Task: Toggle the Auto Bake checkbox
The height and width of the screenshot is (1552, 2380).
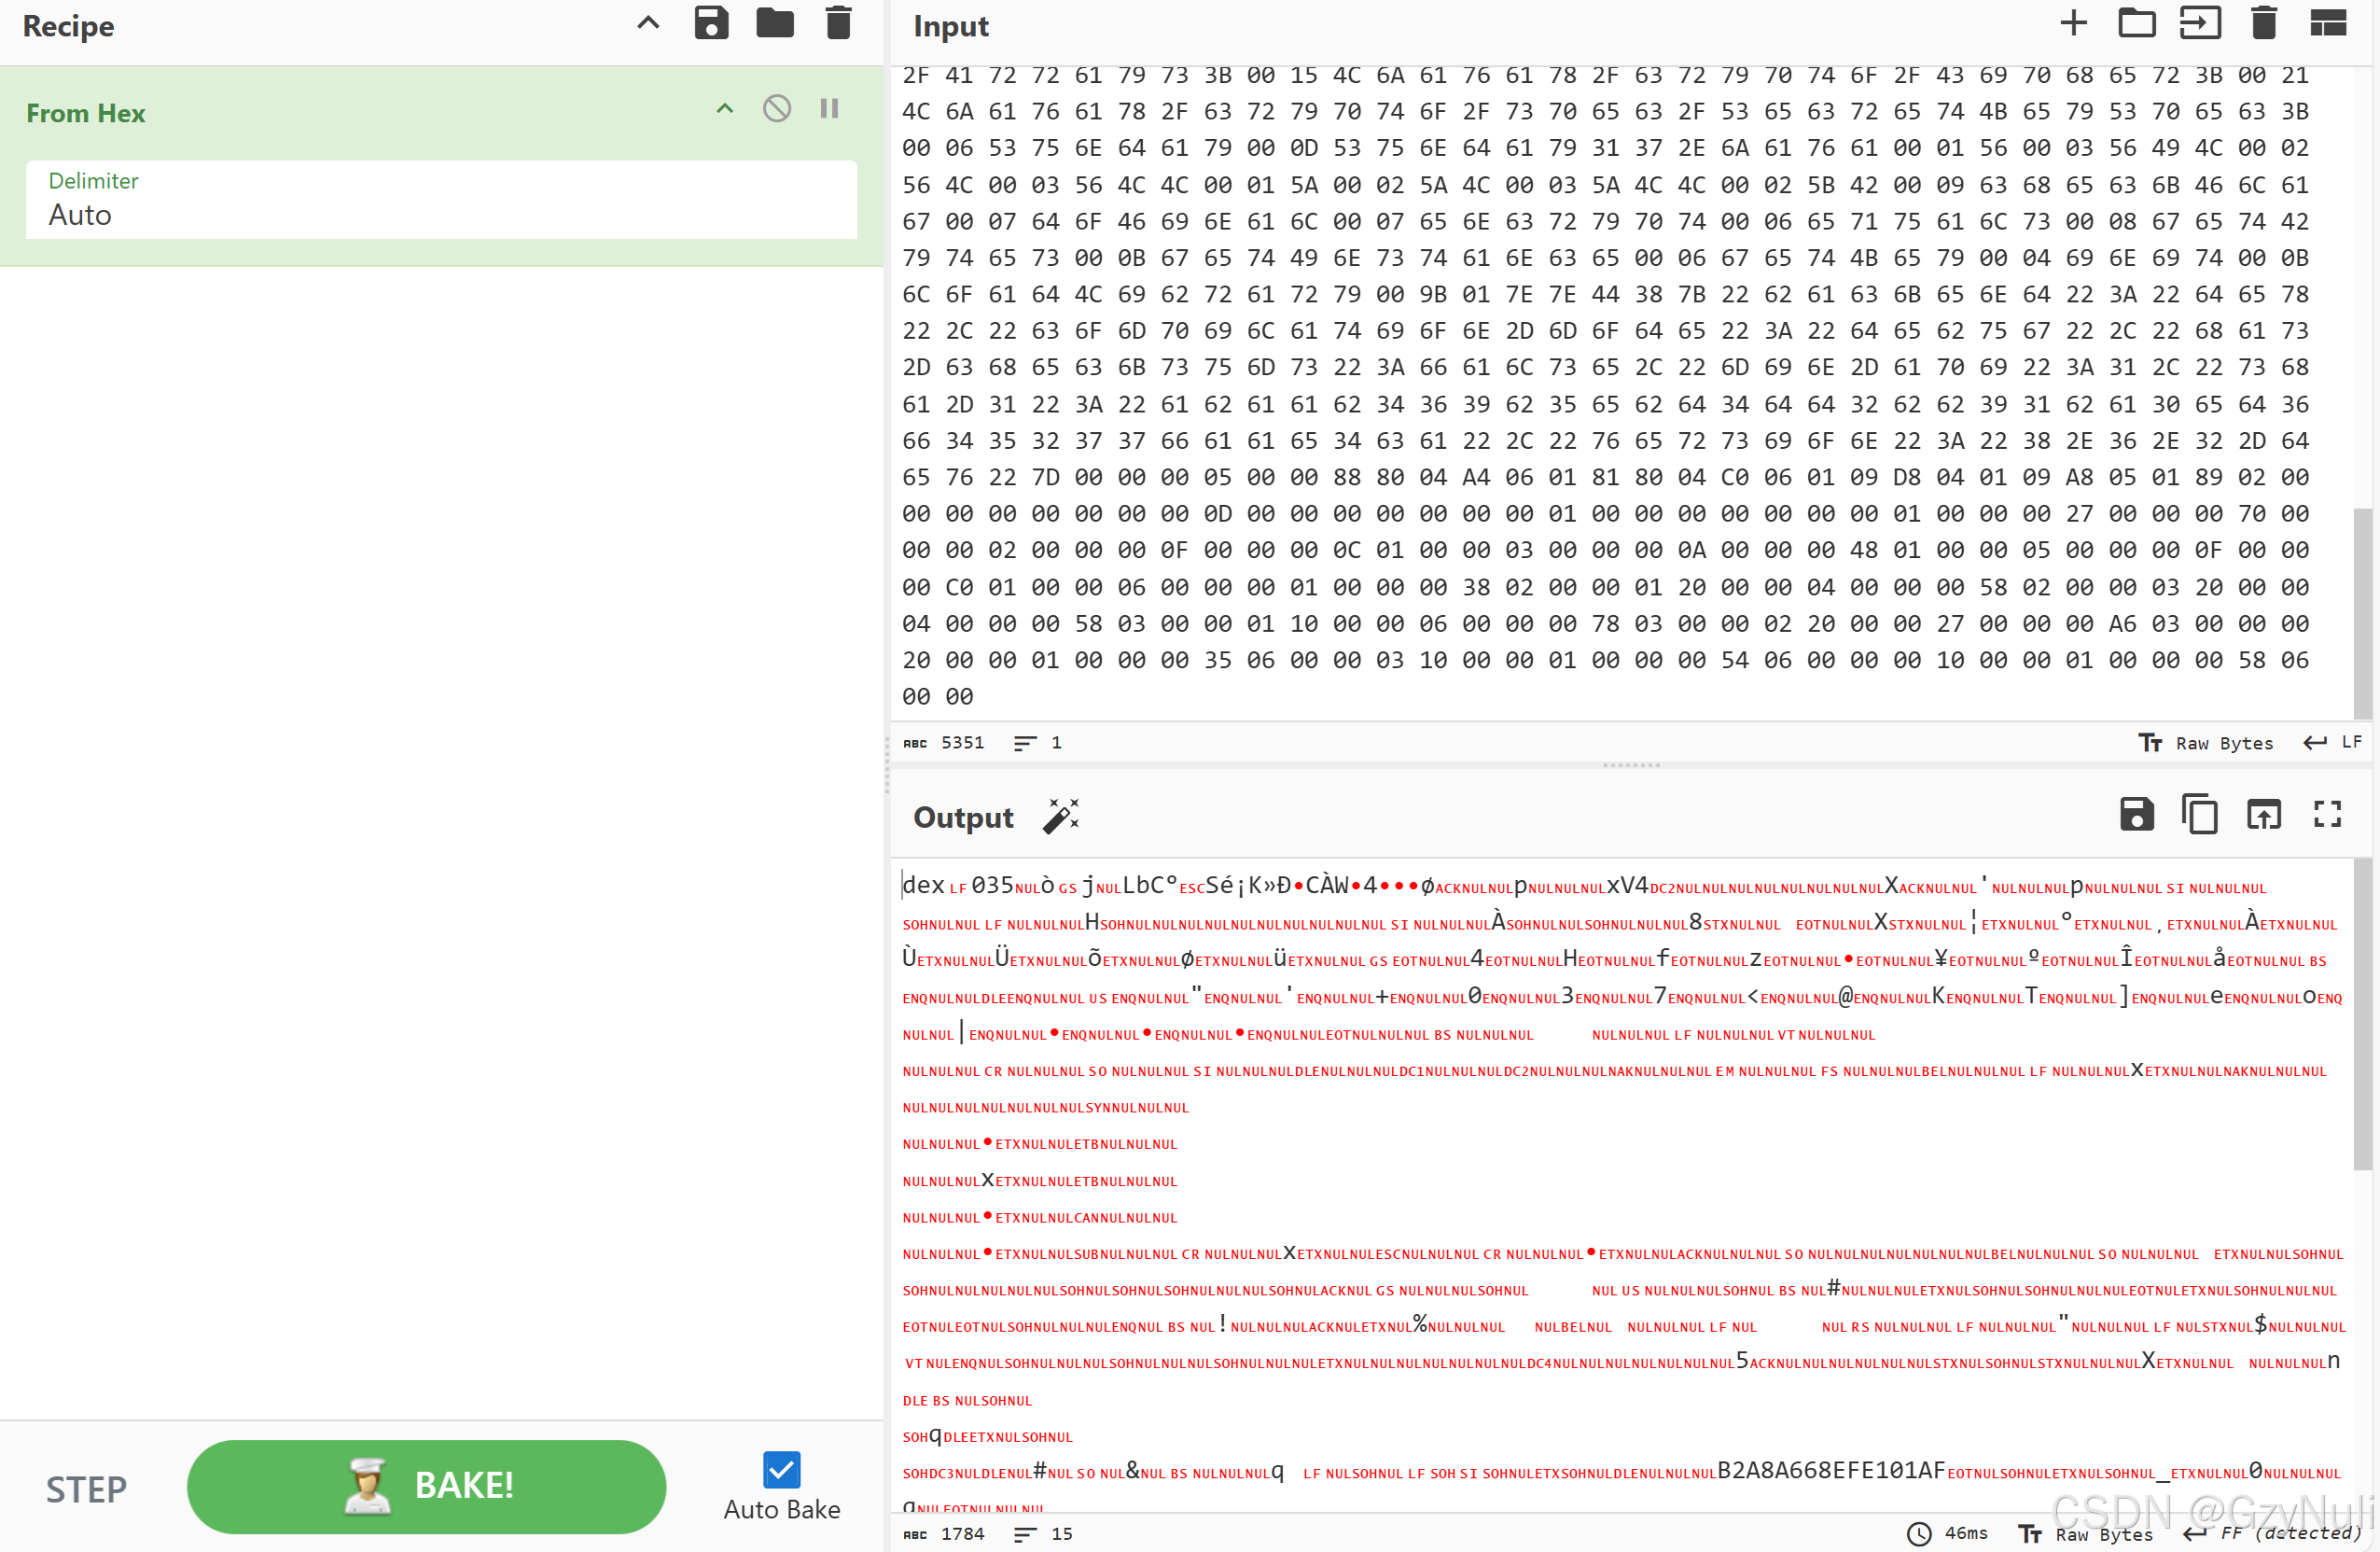Action: tap(781, 1469)
